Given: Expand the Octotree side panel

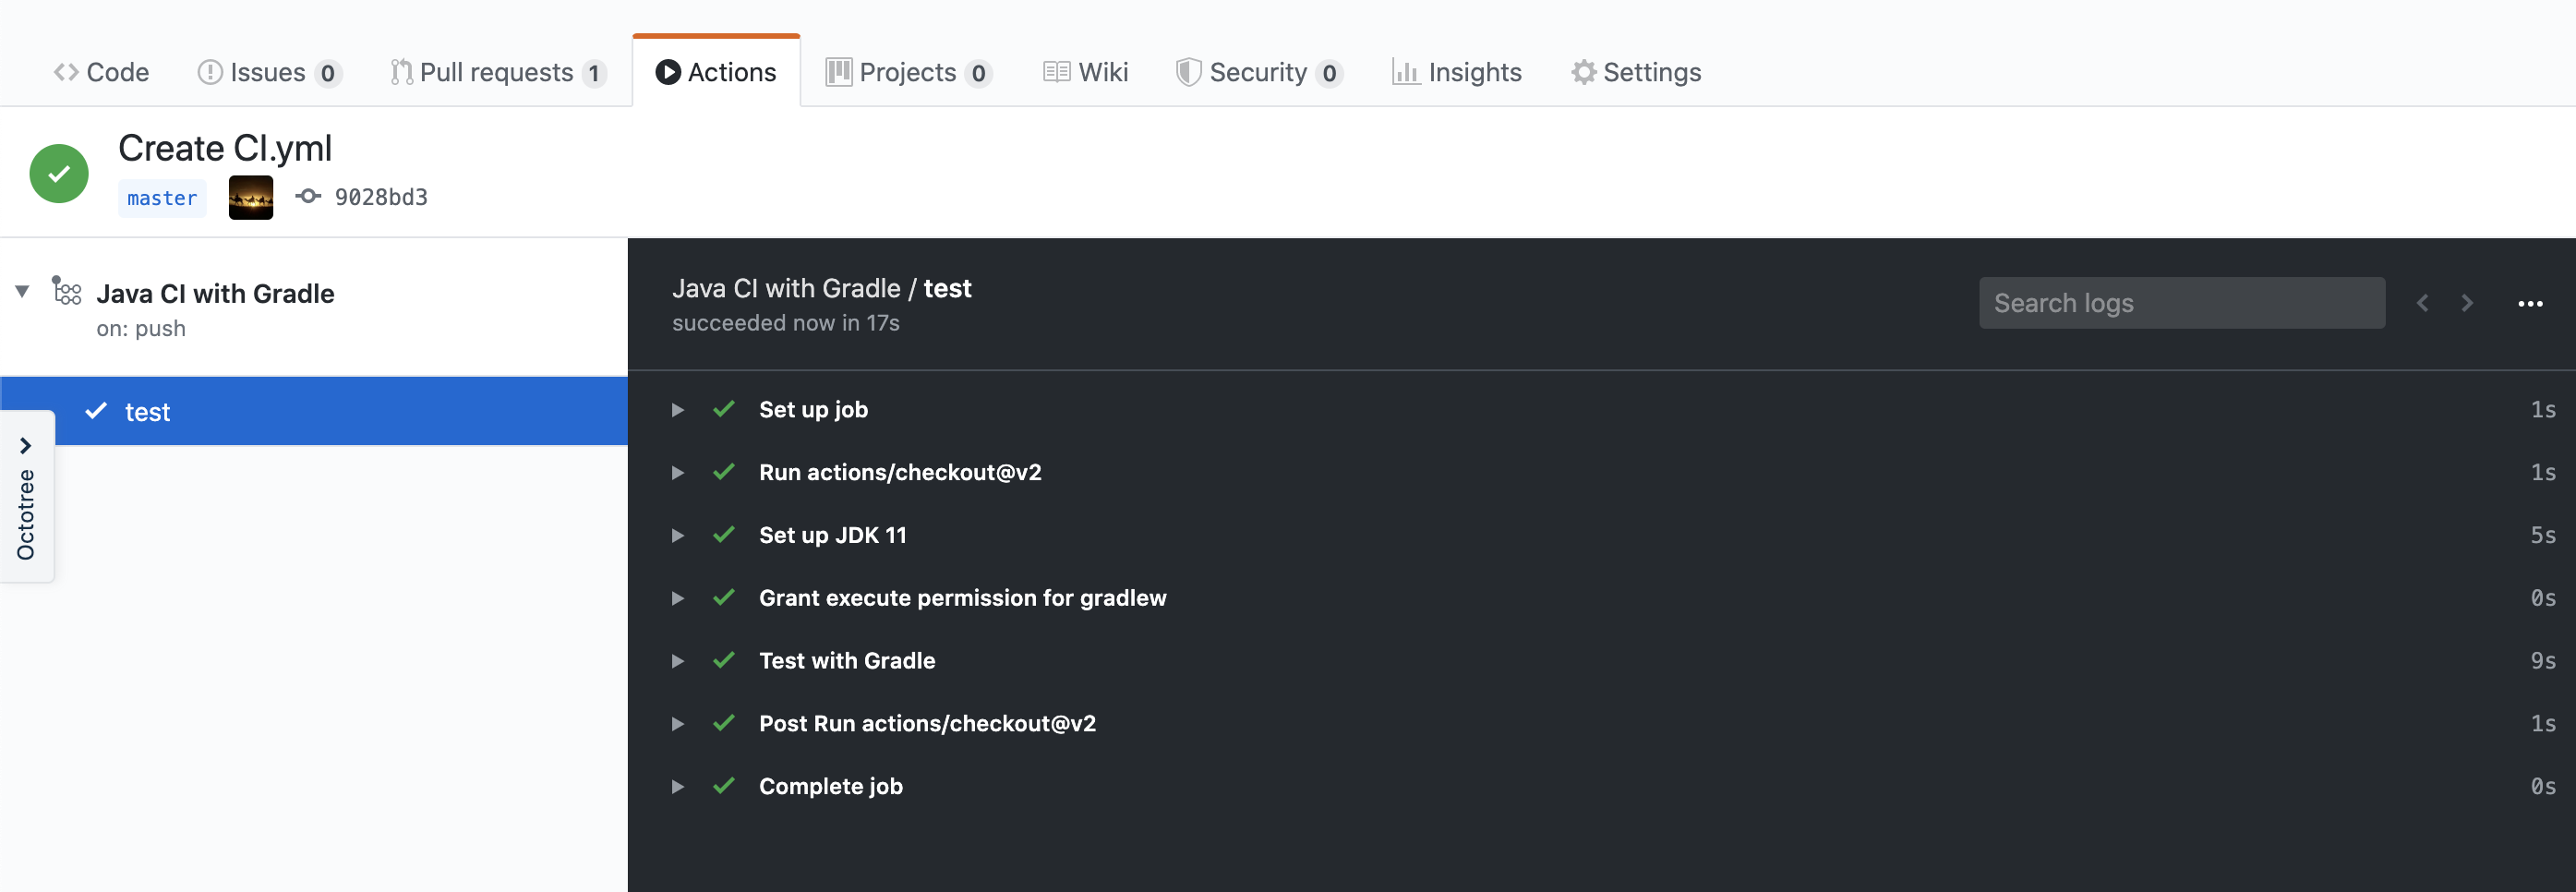Looking at the screenshot, I should click(x=26, y=496).
